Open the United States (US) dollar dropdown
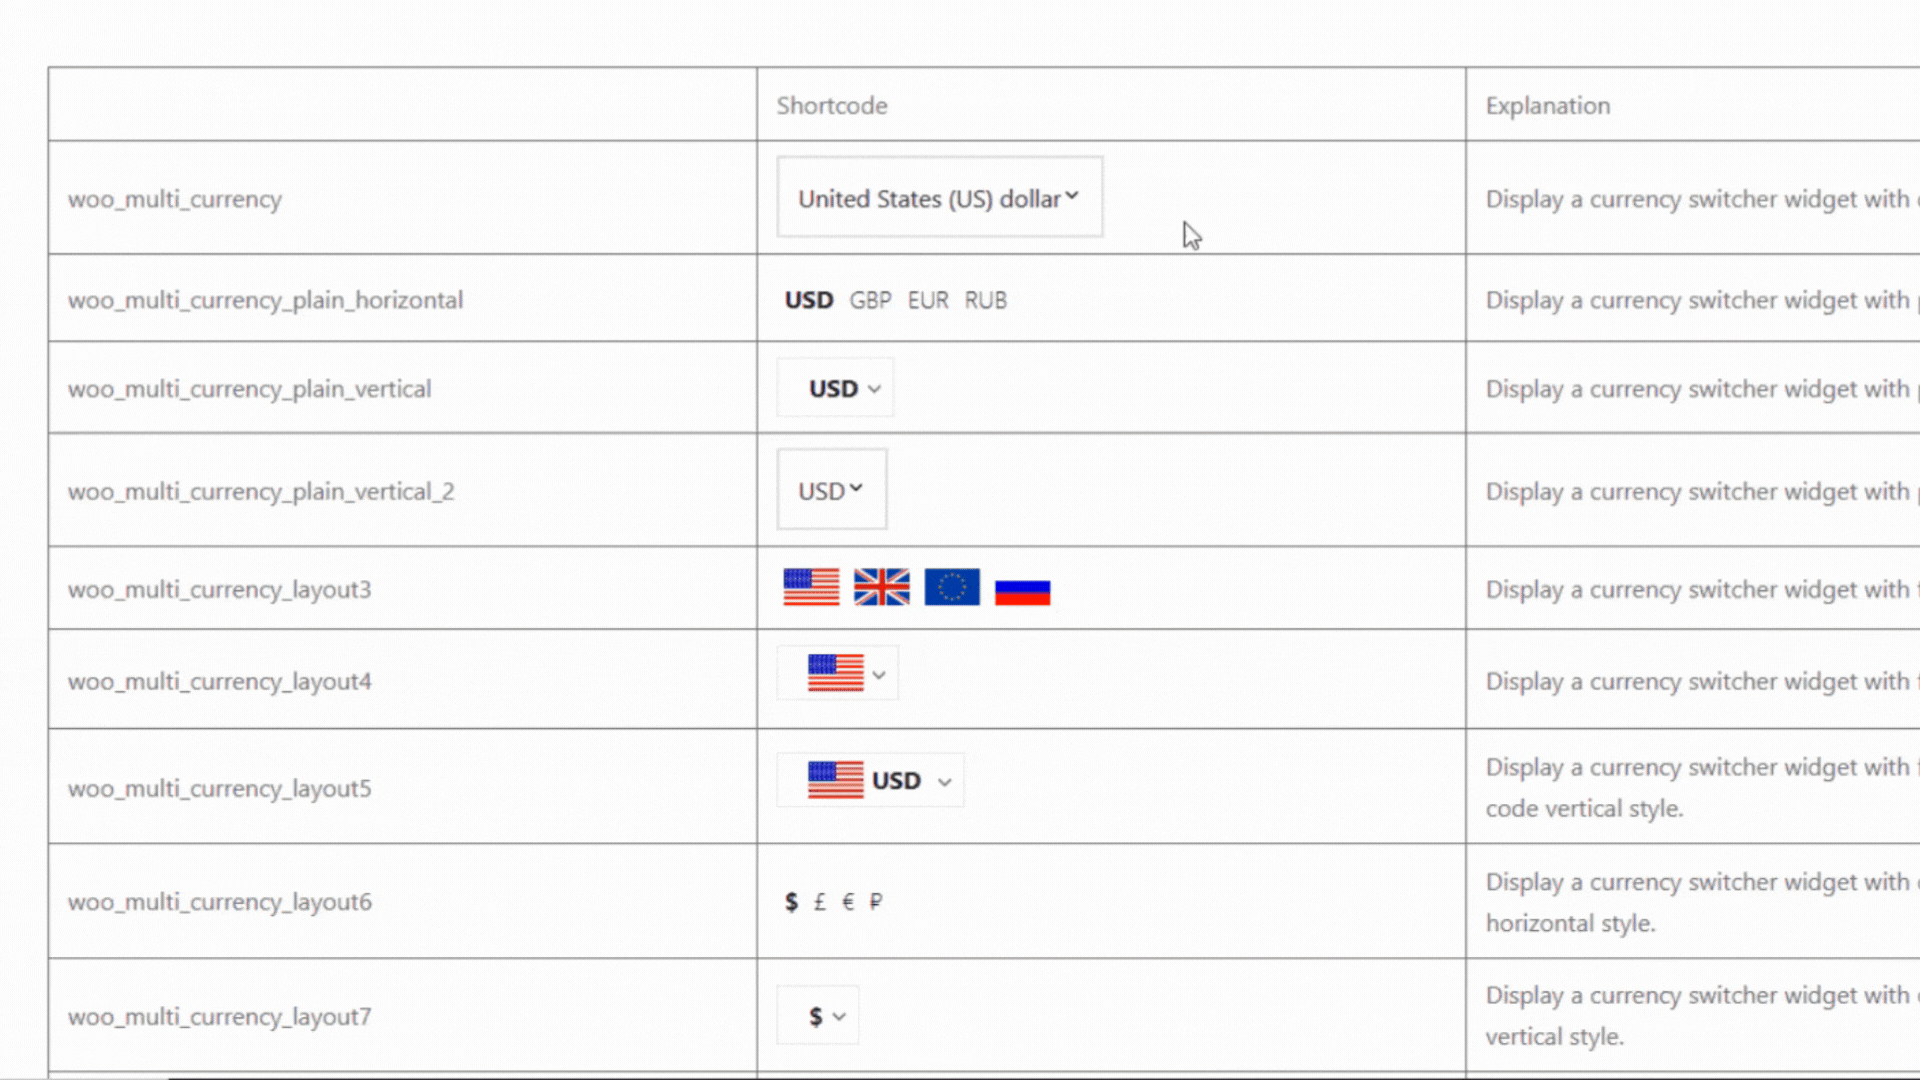 point(940,197)
